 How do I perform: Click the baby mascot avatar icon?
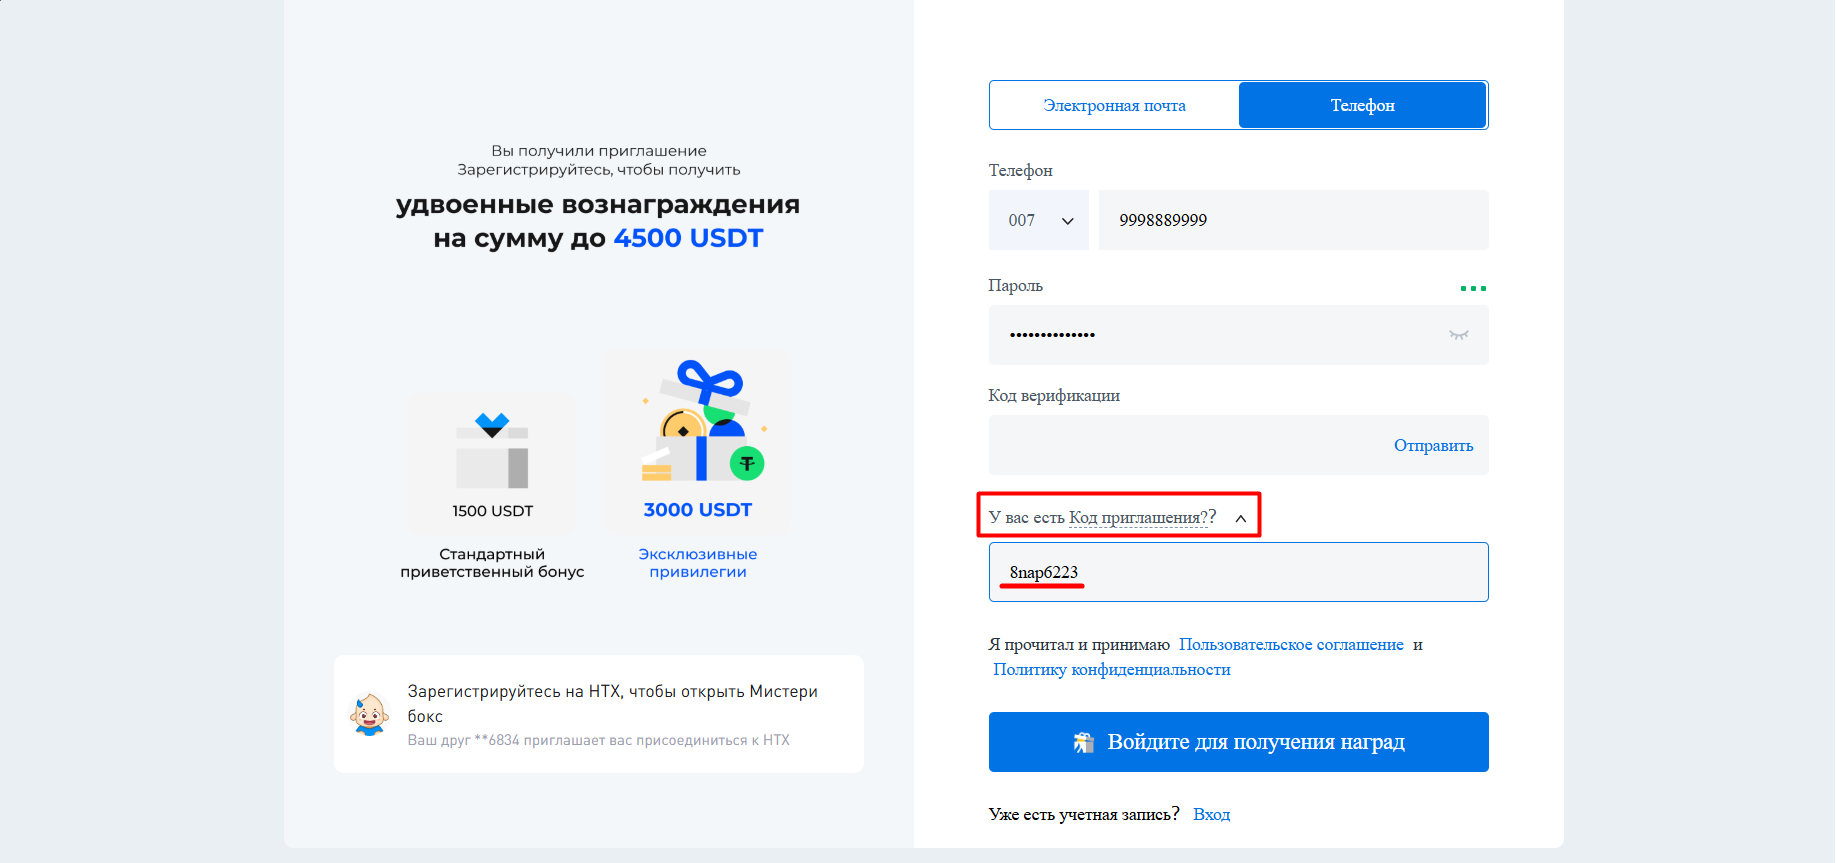tap(369, 715)
